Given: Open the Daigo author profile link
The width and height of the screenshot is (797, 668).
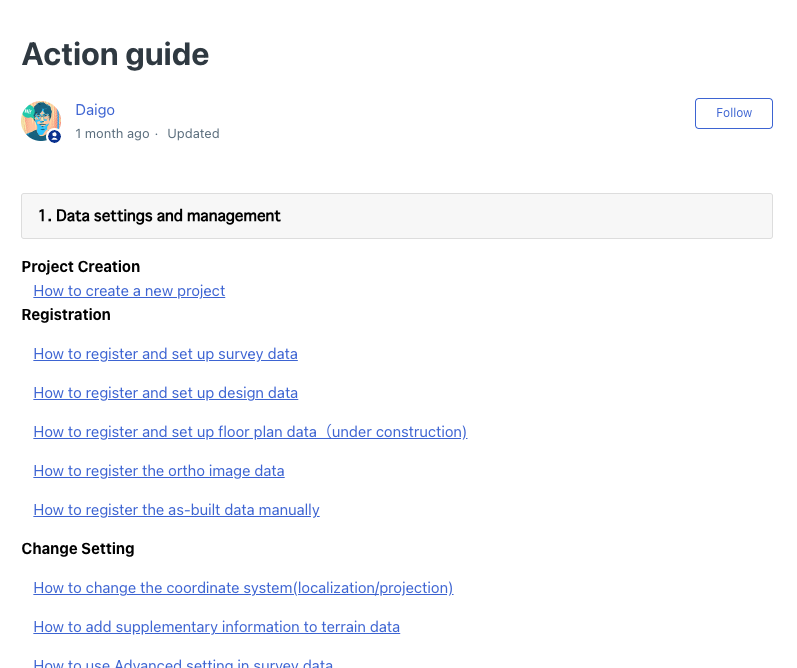Looking at the screenshot, I should (95, 110).
